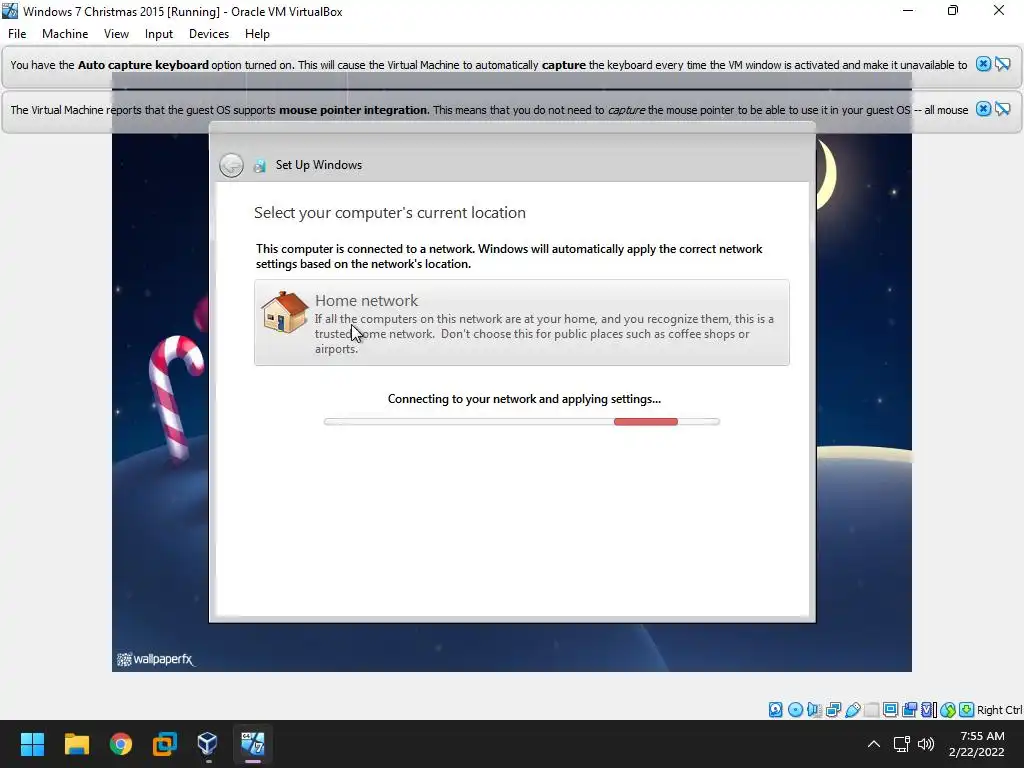Click the display status icon
Image resolution: width=1024 pixels, height=768 pixels.
click(890, 710)
